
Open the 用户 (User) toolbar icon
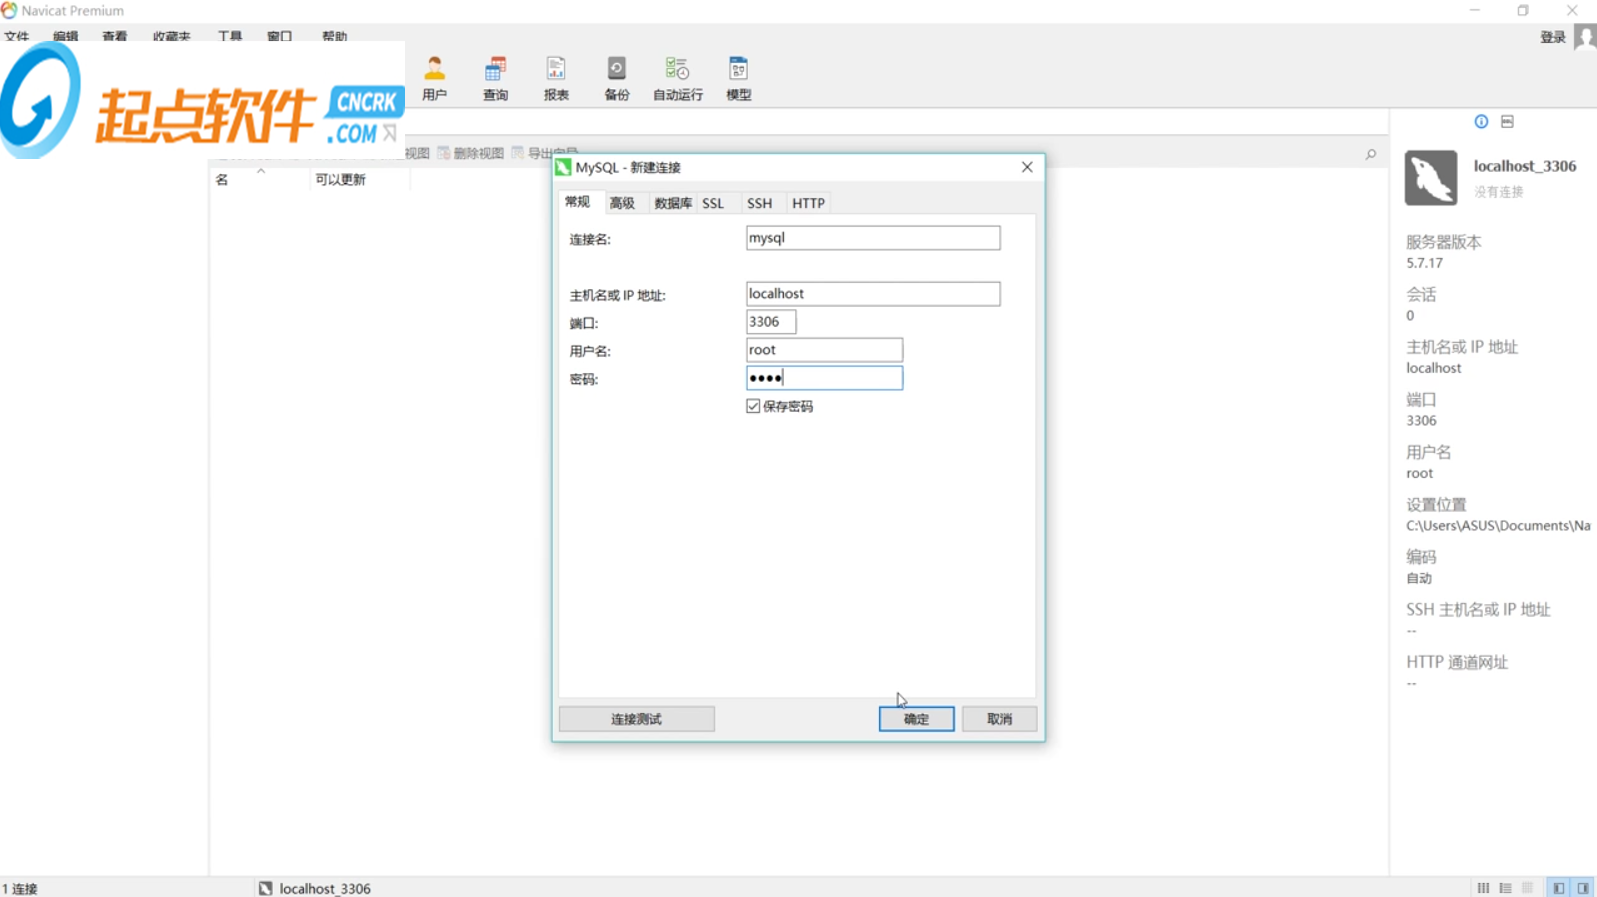click(x=434, y=79)
